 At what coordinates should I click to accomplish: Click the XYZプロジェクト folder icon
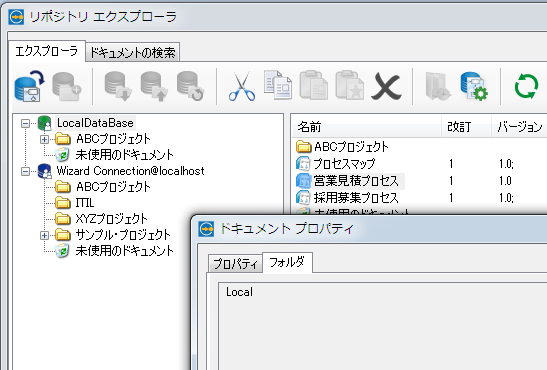(63, 219)
